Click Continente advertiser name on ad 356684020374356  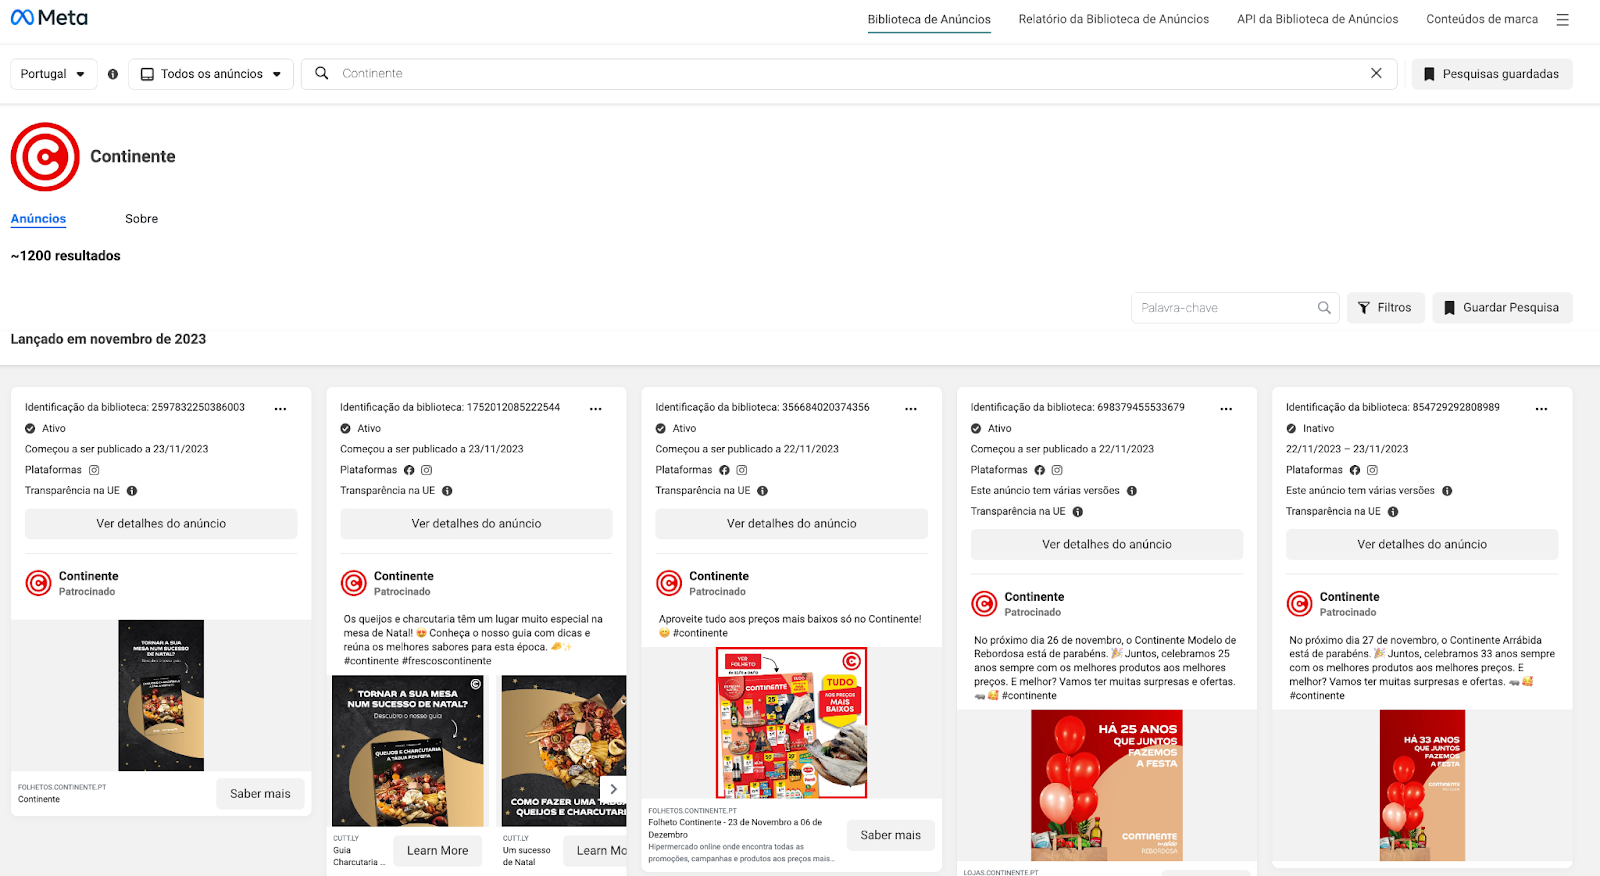pyautogui.click(x=718, y=577)
